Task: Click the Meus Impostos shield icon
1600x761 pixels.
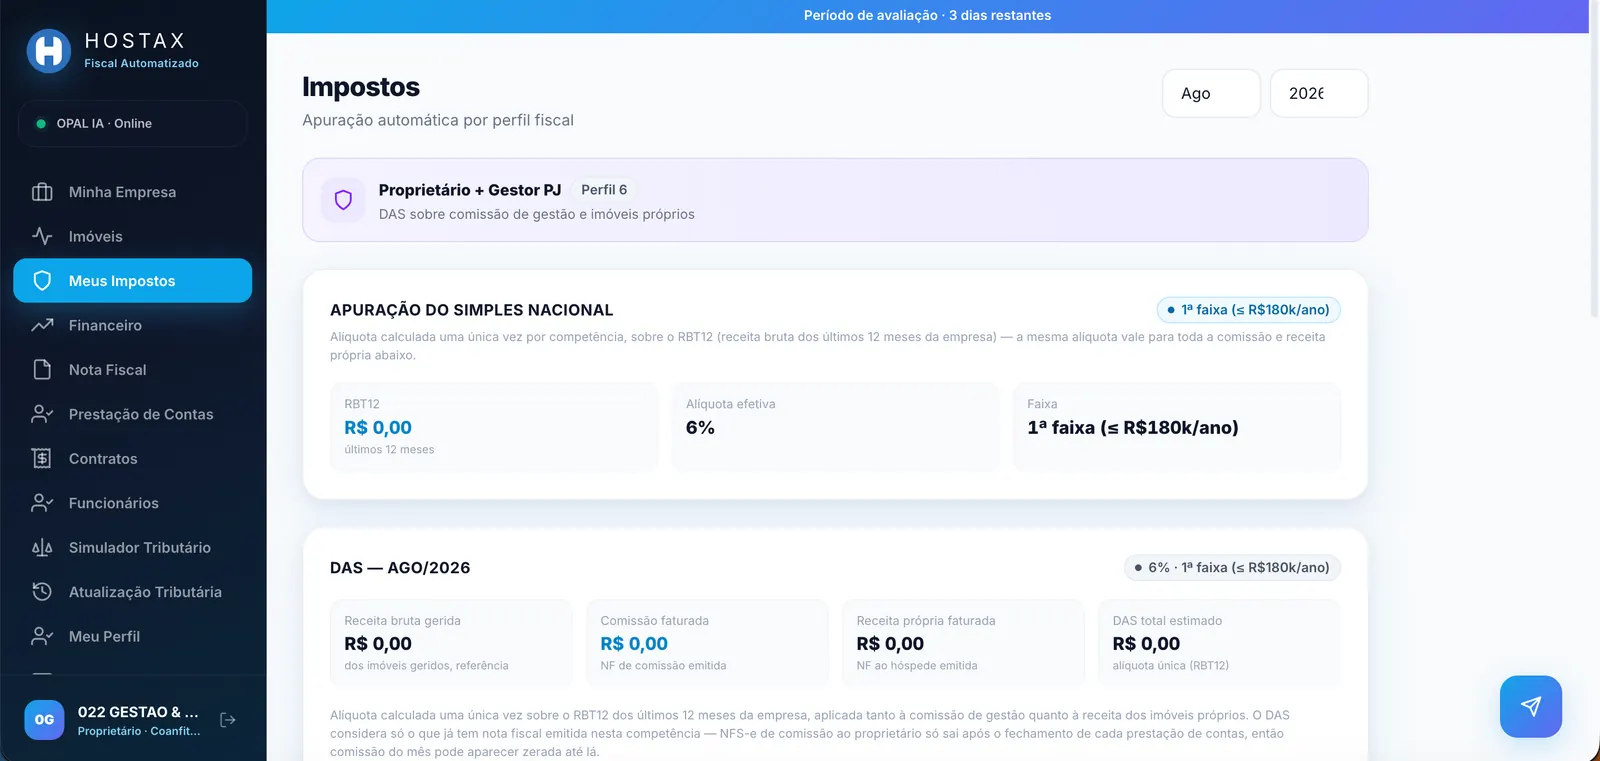Action: pos(42,281)
